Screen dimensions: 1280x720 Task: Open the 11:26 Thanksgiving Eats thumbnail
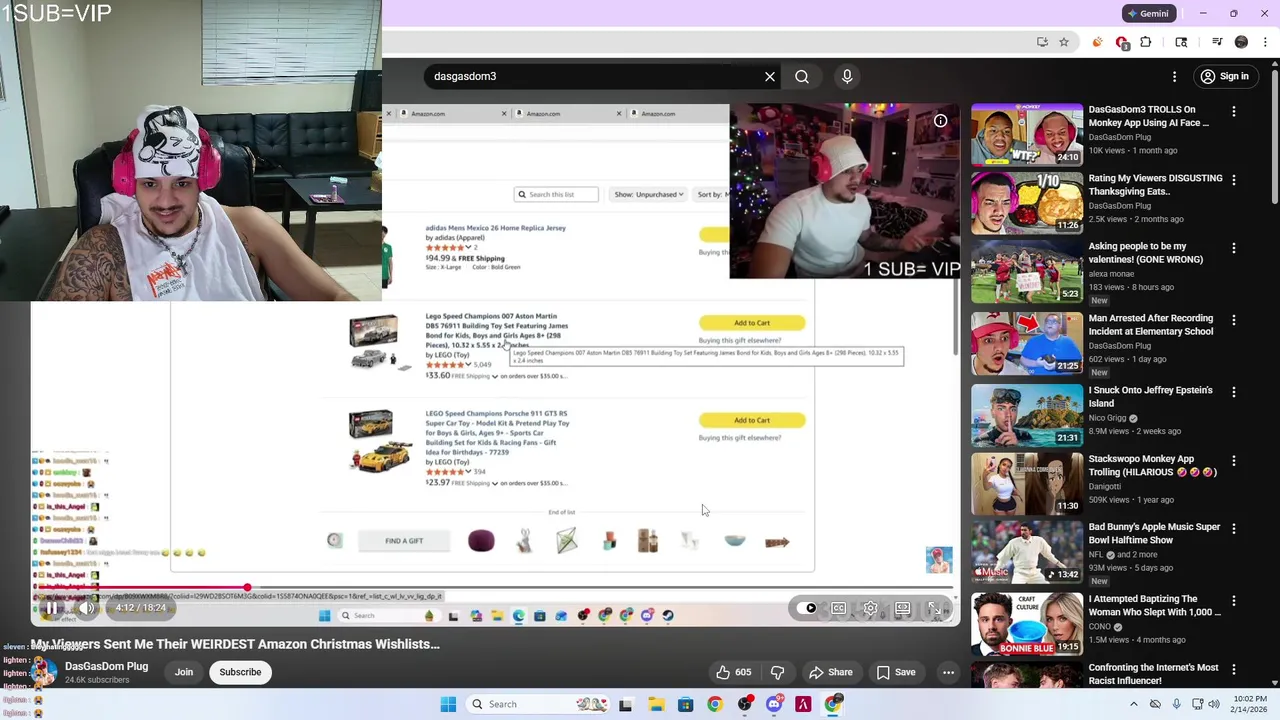pyautogui.click(x=1027, y=203)
